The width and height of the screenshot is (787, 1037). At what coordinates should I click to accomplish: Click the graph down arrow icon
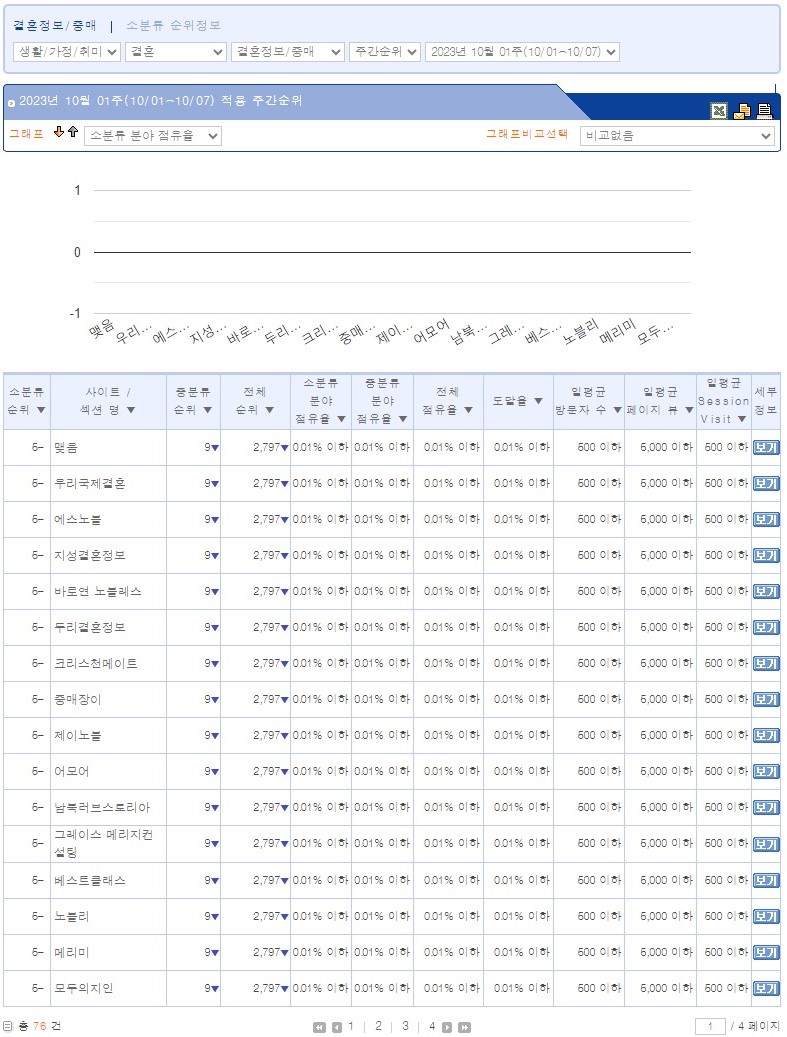coord(59,133)
